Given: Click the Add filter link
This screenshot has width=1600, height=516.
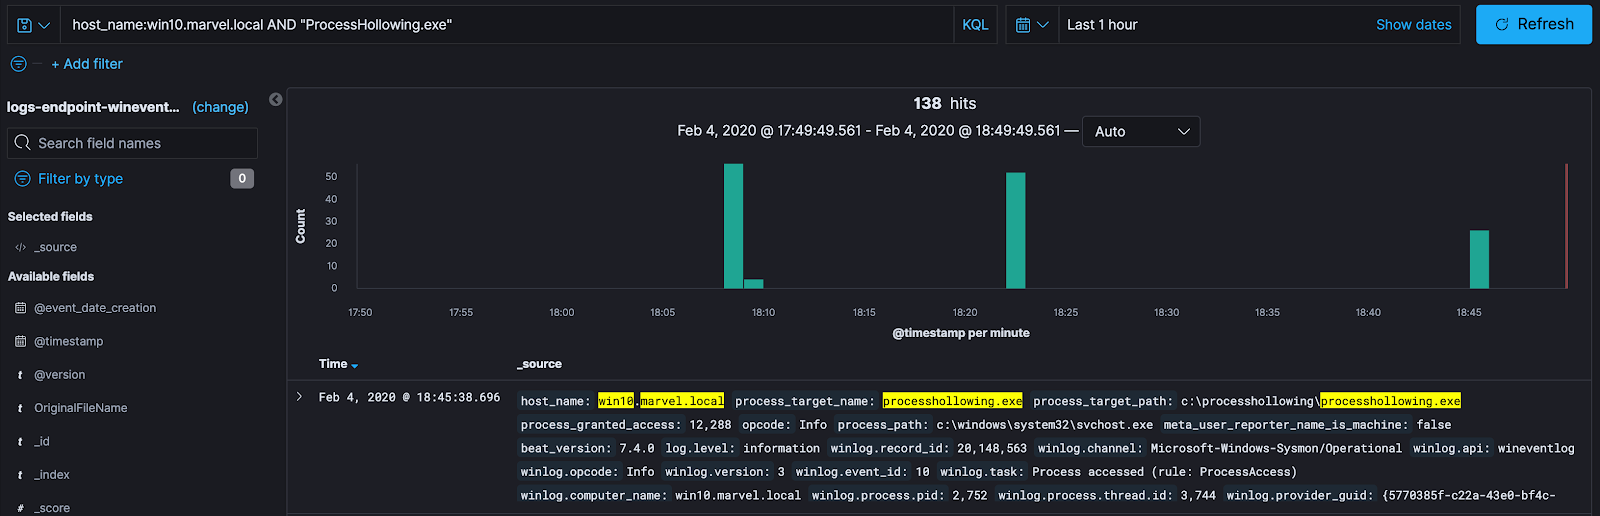Looking at the screenshot, I should click(x=87, y=64).
